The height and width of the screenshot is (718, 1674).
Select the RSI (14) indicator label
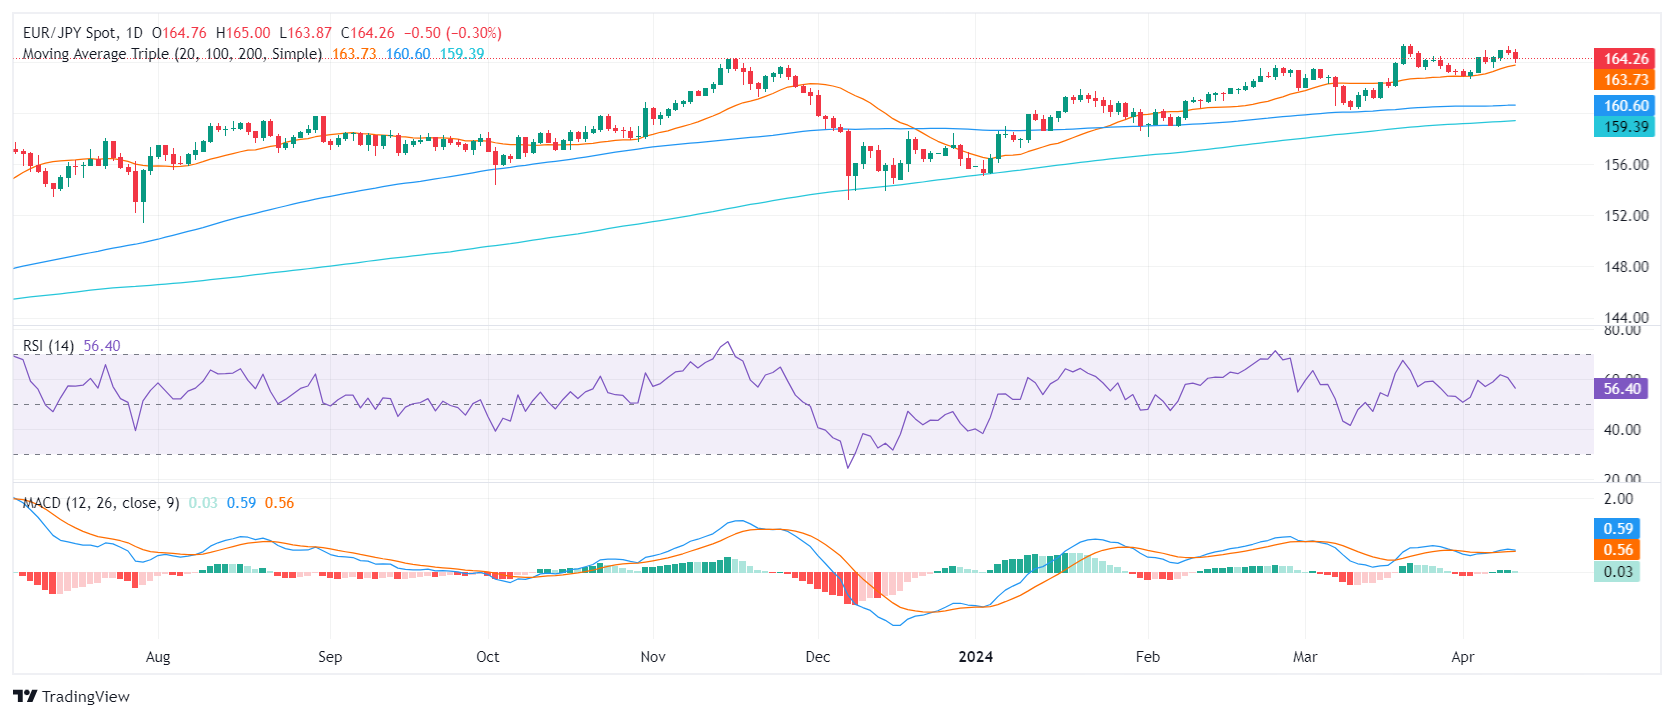[x=48, y=346]
